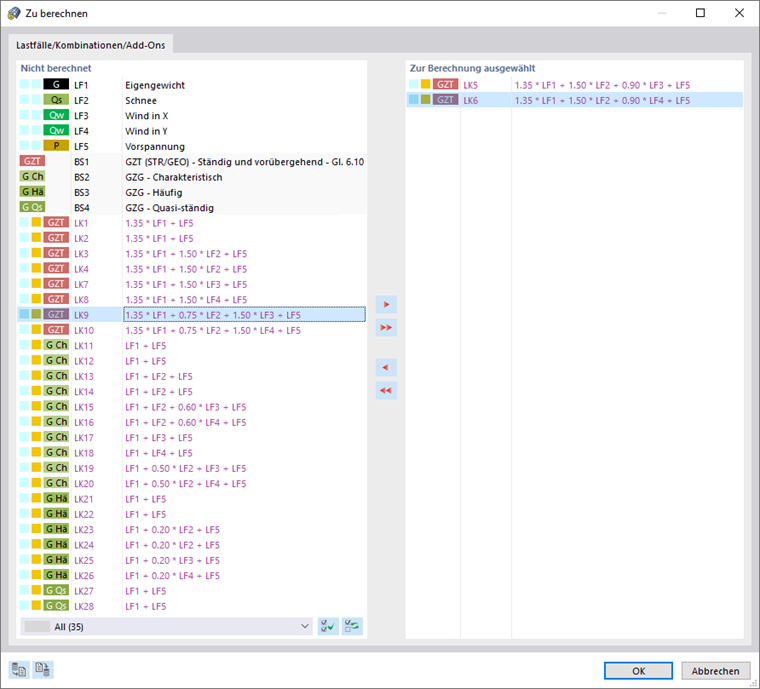Select BS2 GZG - Charakteristisch row

(192, 177)
